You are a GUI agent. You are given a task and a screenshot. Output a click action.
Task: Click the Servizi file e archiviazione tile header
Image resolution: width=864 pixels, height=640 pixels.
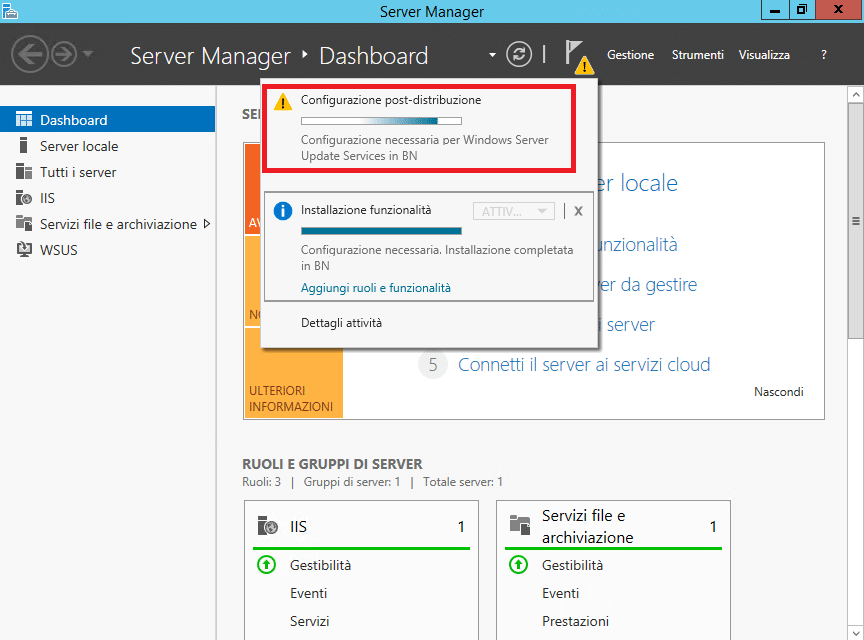tap(613, 526)
